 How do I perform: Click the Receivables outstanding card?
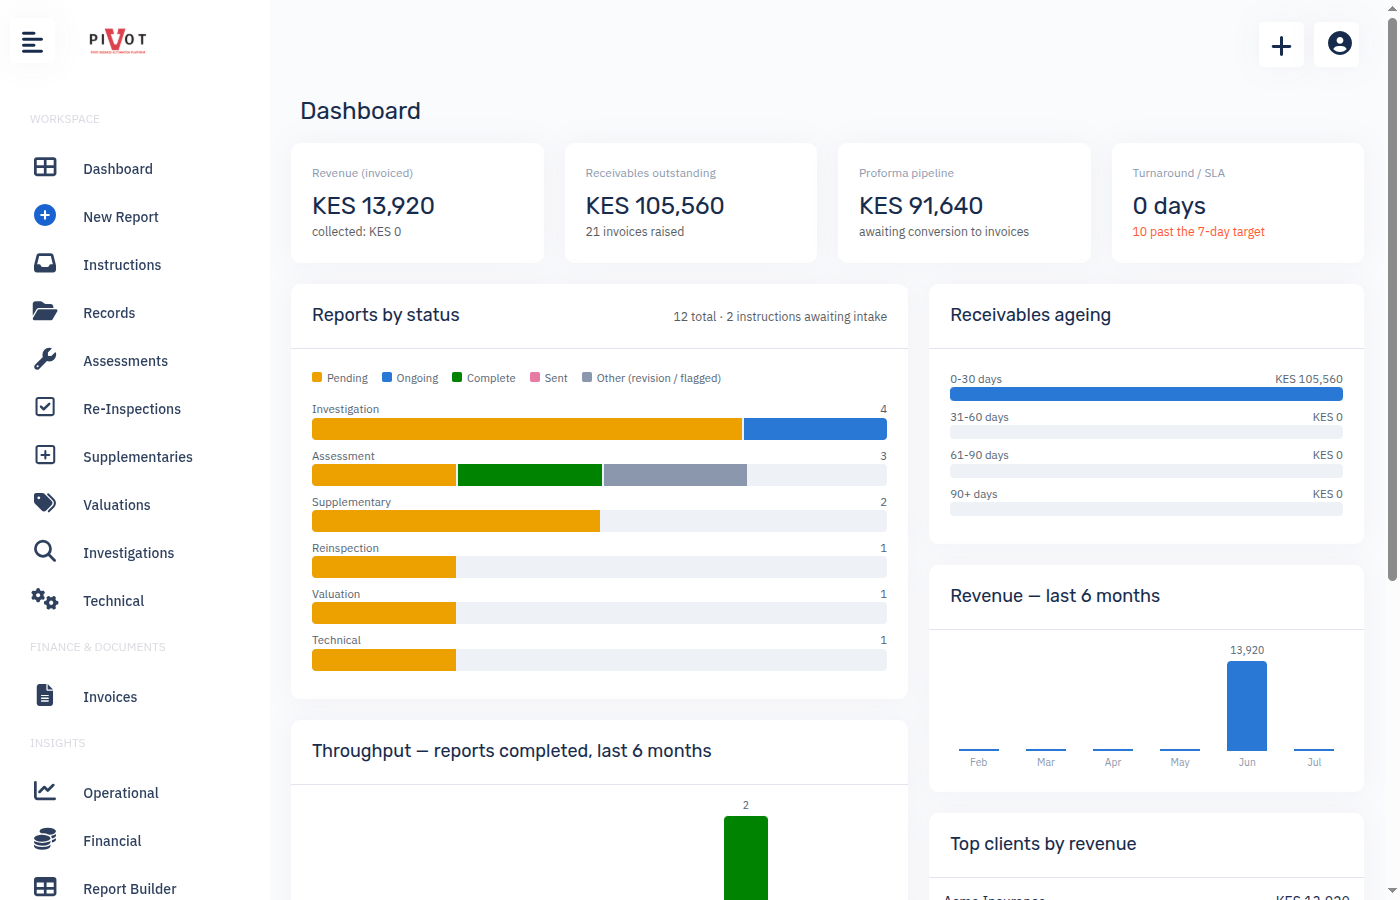(x=691, y=203)
